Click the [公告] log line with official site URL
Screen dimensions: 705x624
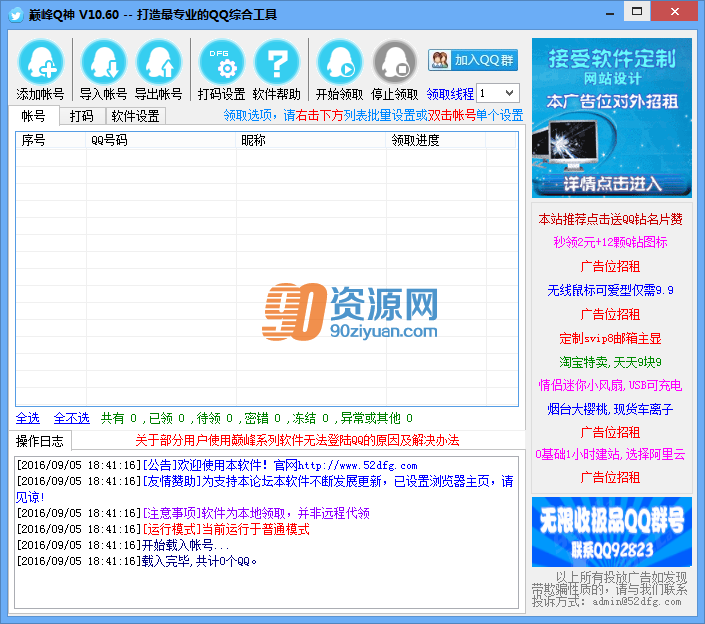217,465
